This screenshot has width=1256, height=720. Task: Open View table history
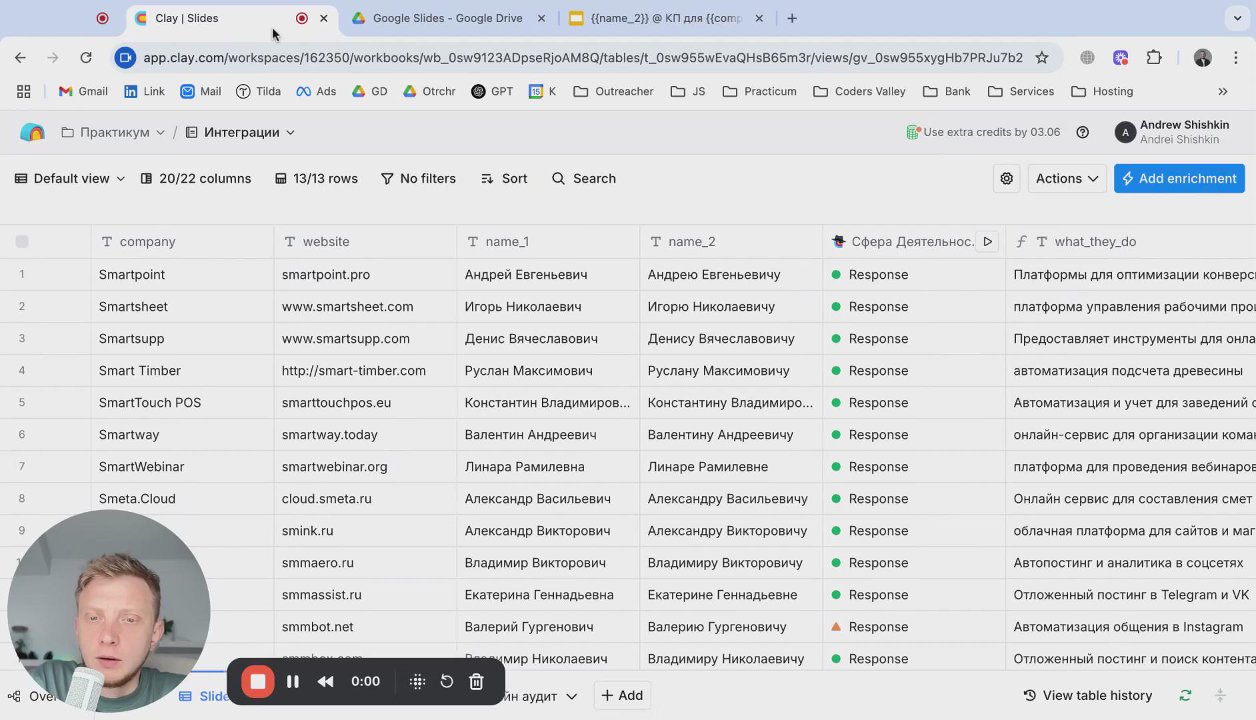click(x=1087, y=695)
